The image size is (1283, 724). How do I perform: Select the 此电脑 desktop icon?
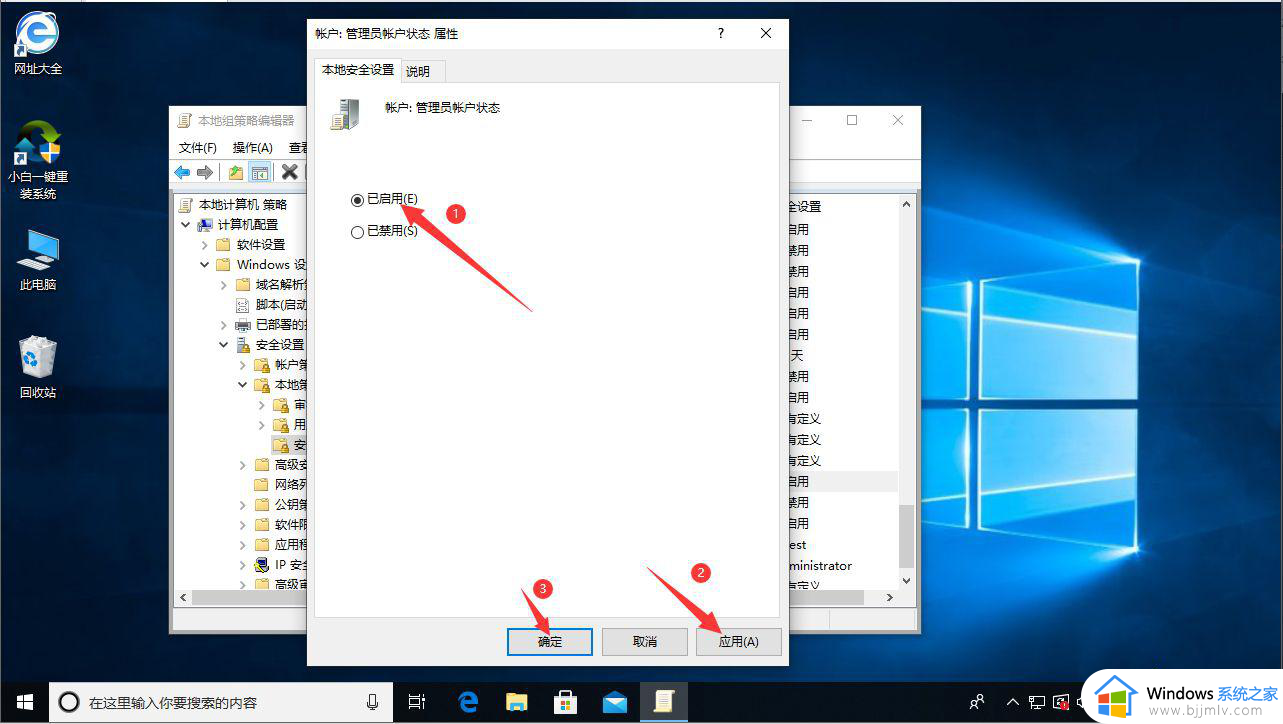tap(37, 260)
